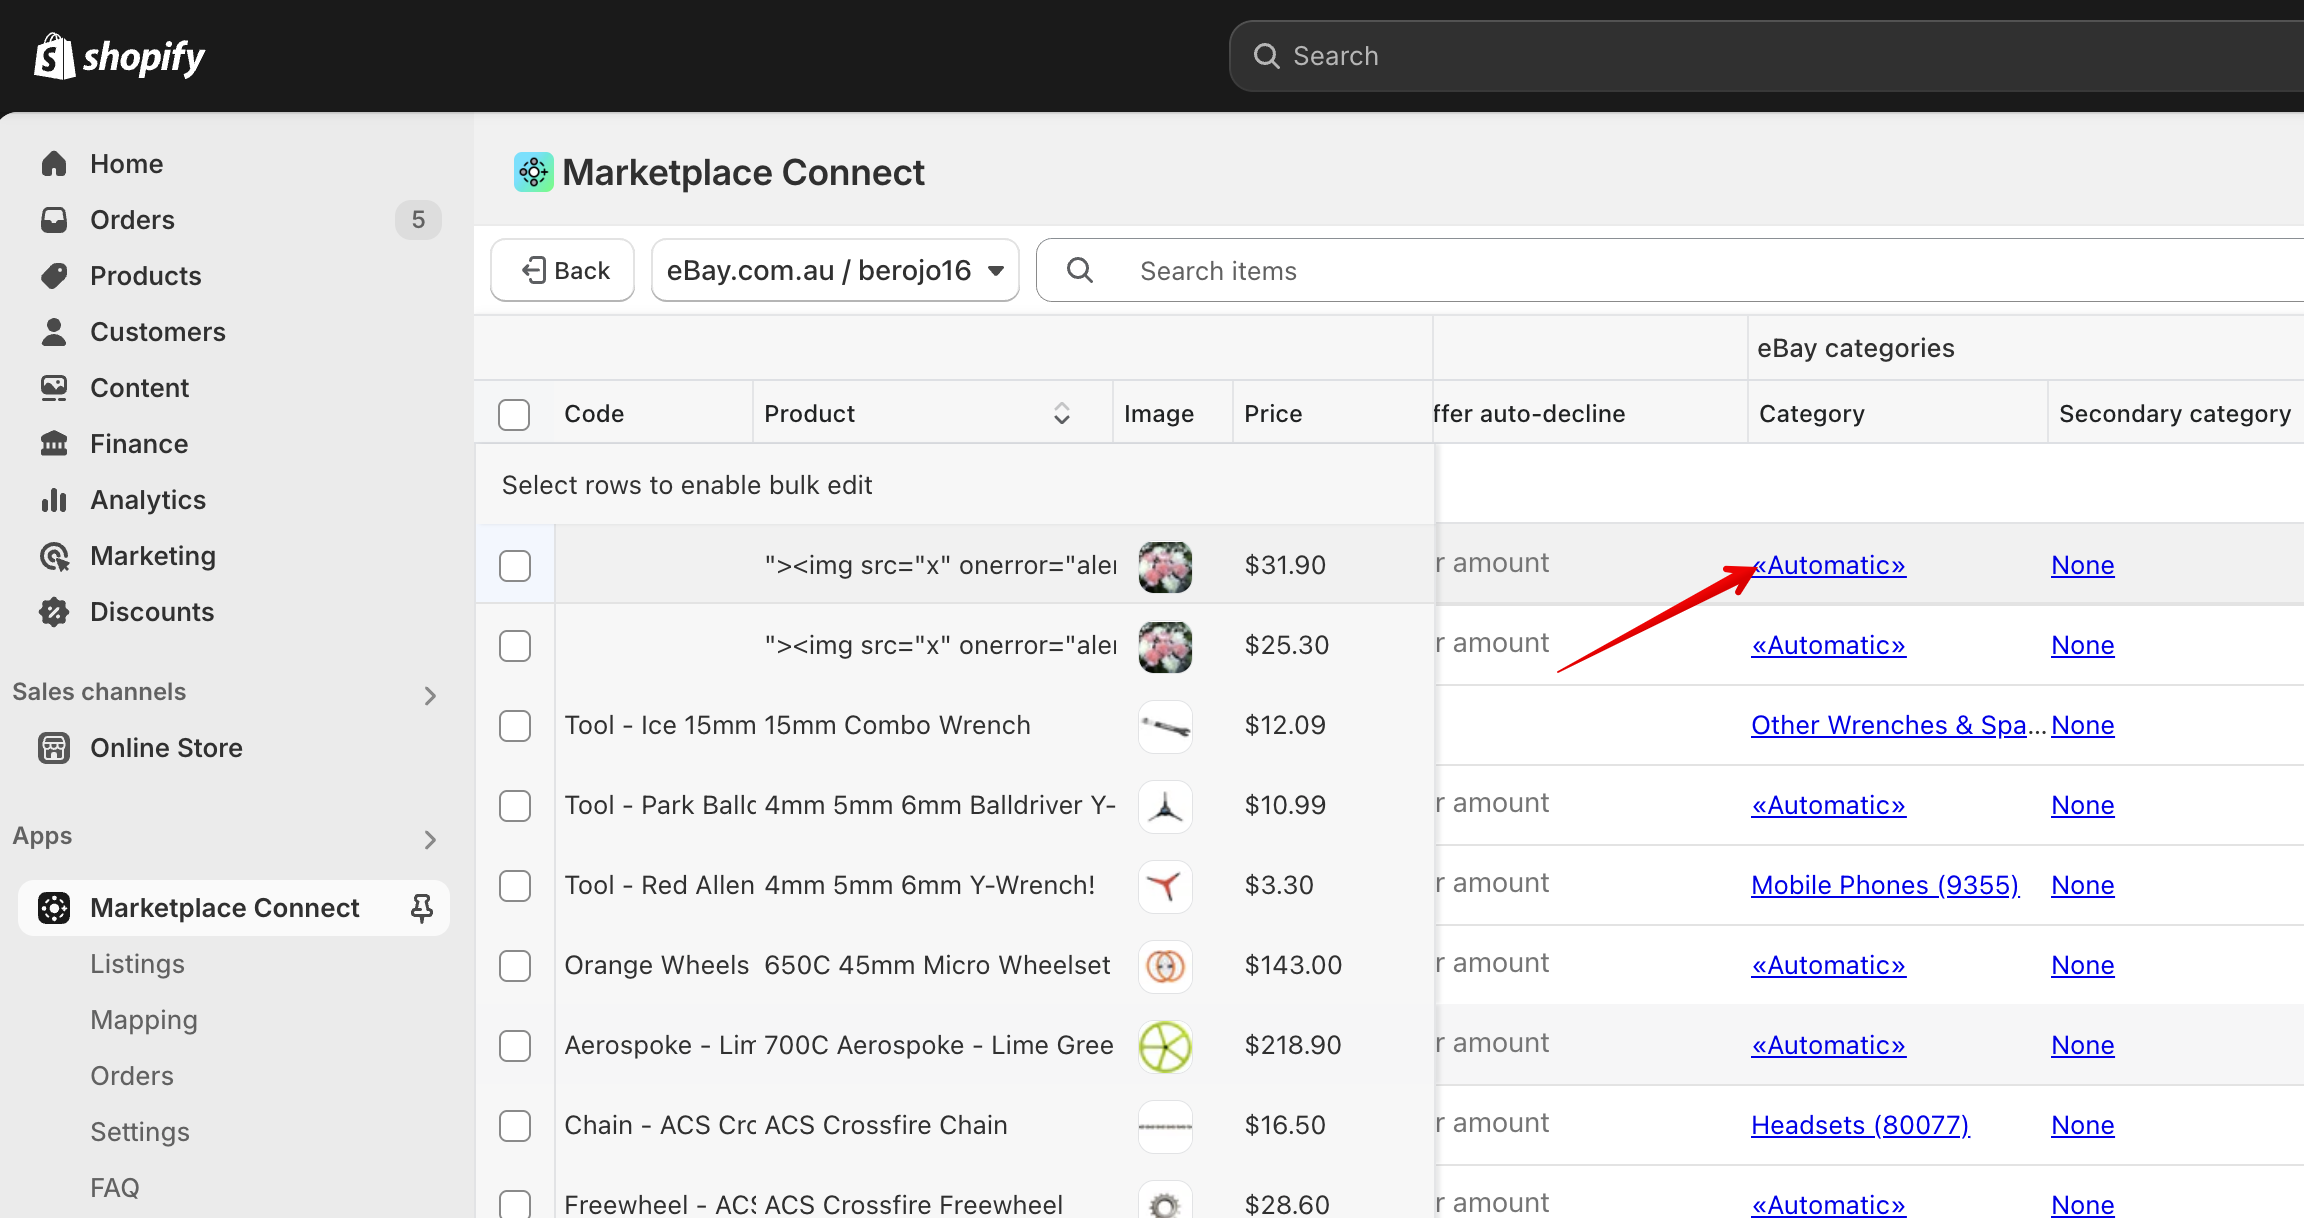Click the Marketplace Connect sidebar app icon
The width and height of the screenshot is (2304, 1218).
[x=54, y=907]
